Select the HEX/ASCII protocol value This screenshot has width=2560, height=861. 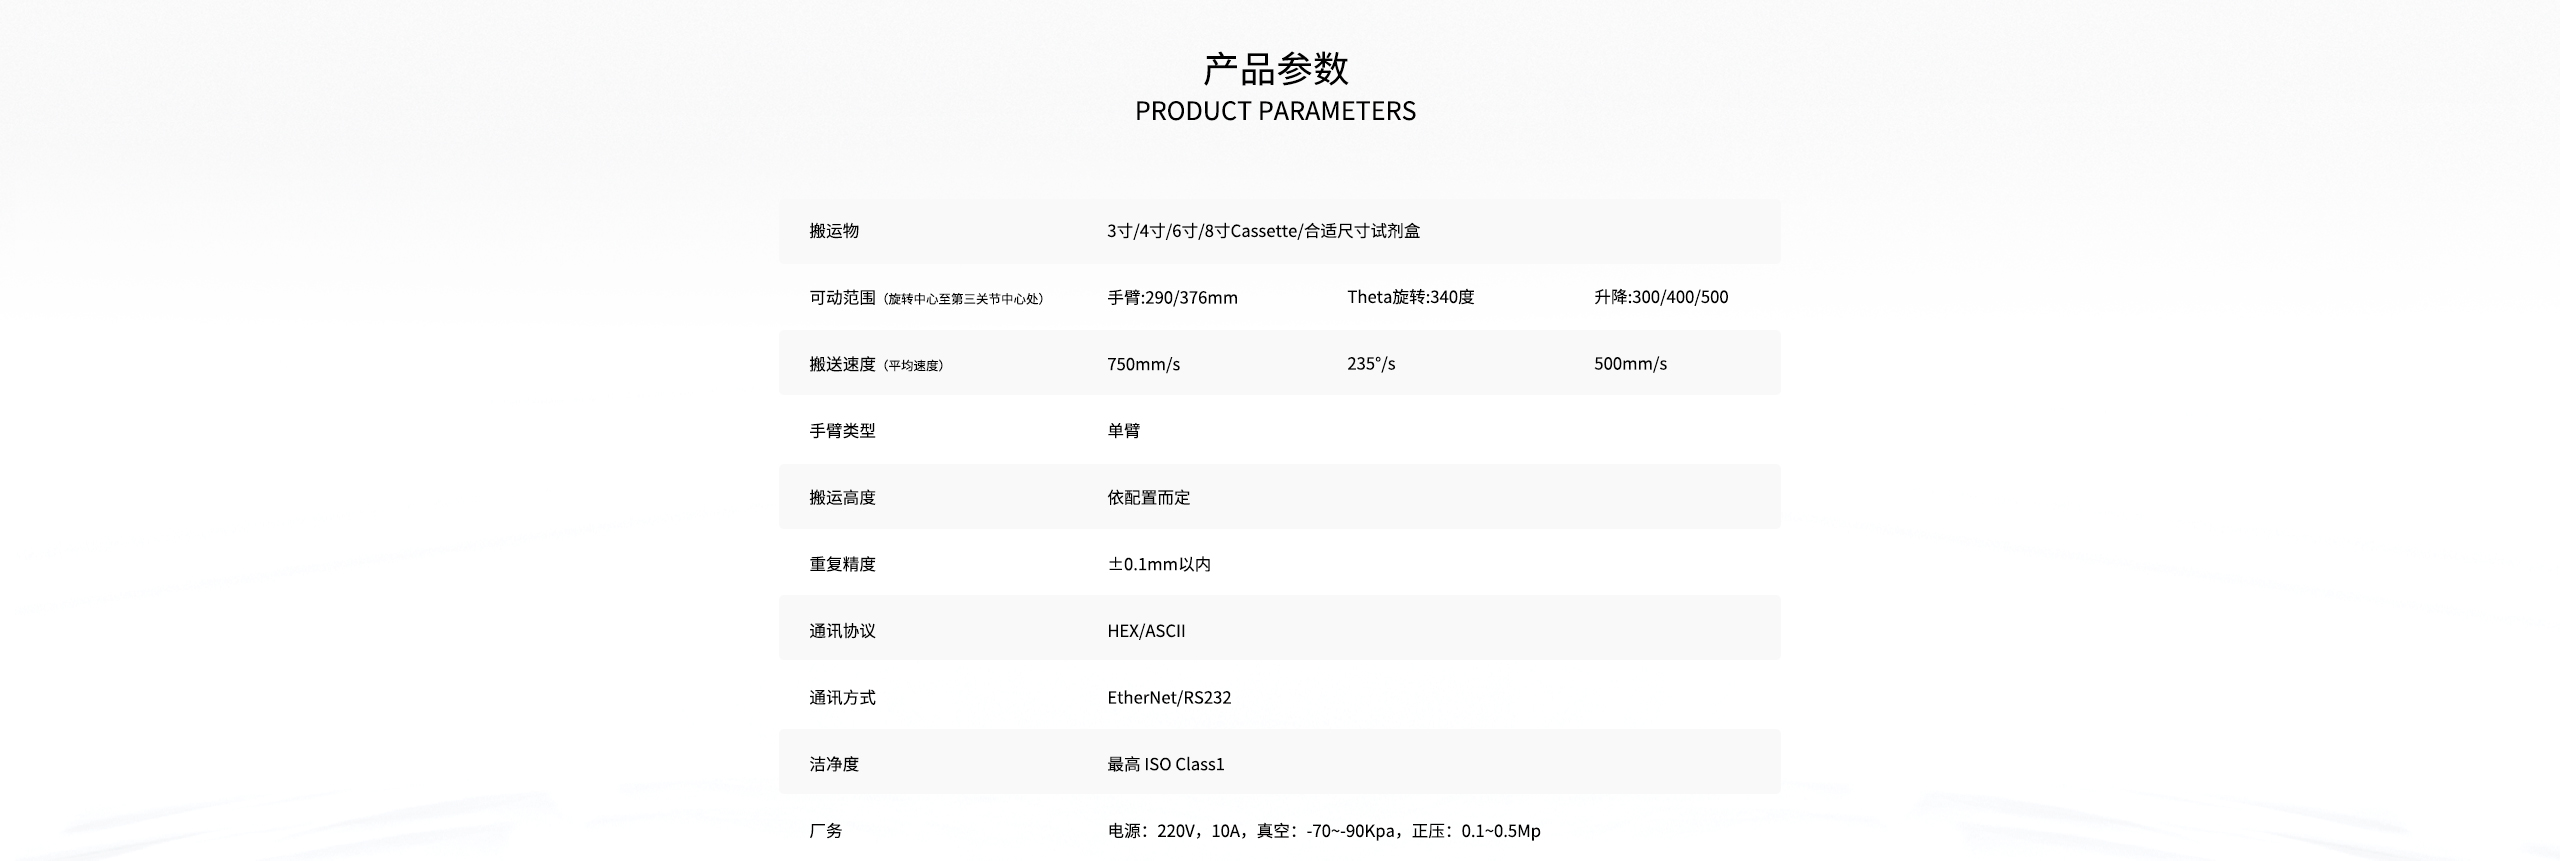tap(1146, 631)
